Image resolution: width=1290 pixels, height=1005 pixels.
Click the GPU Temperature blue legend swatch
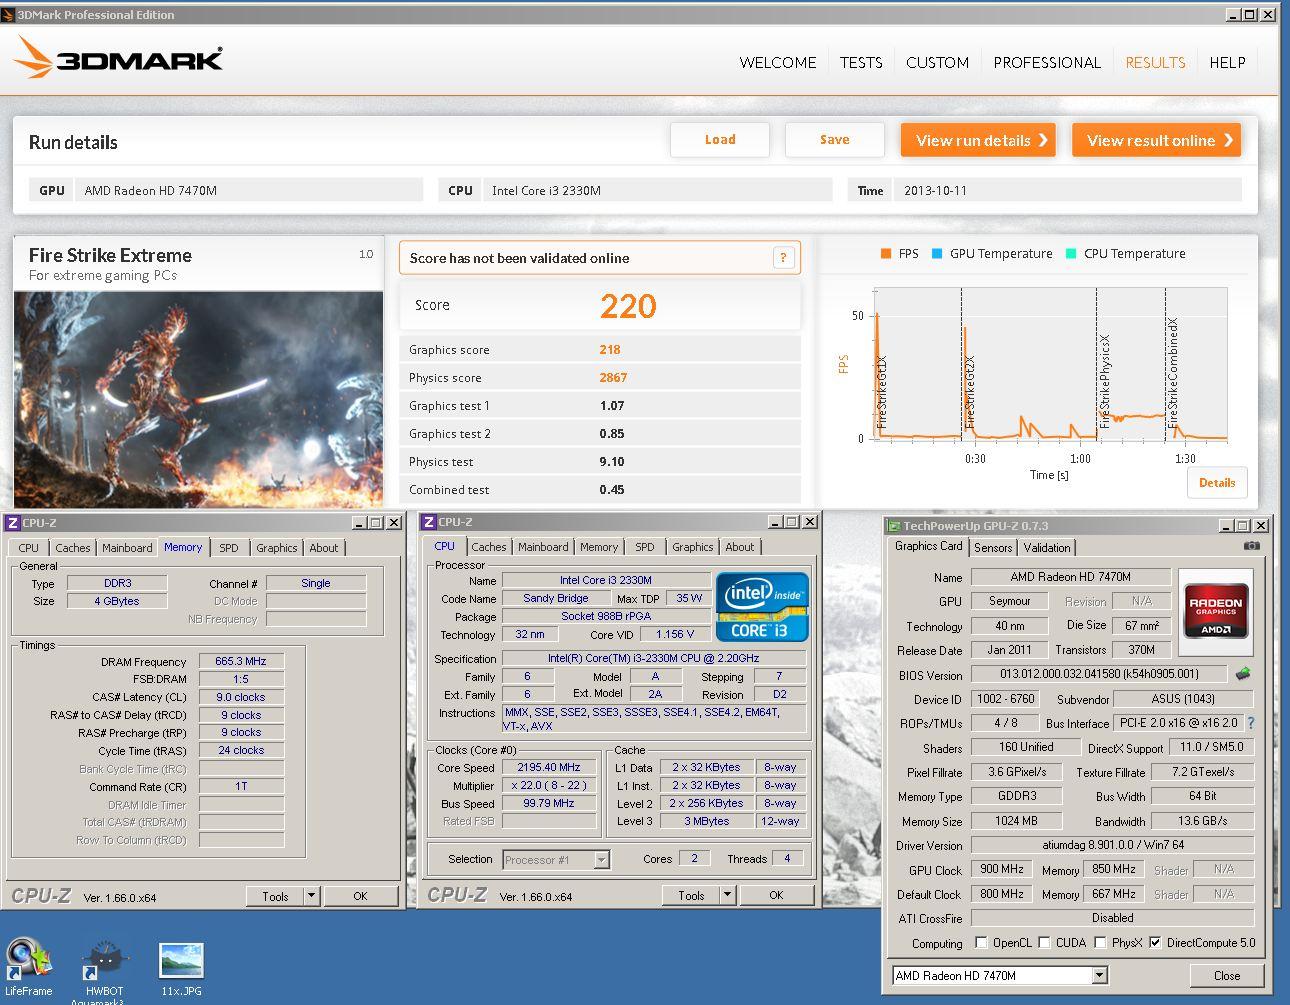(x=937, y=254)
